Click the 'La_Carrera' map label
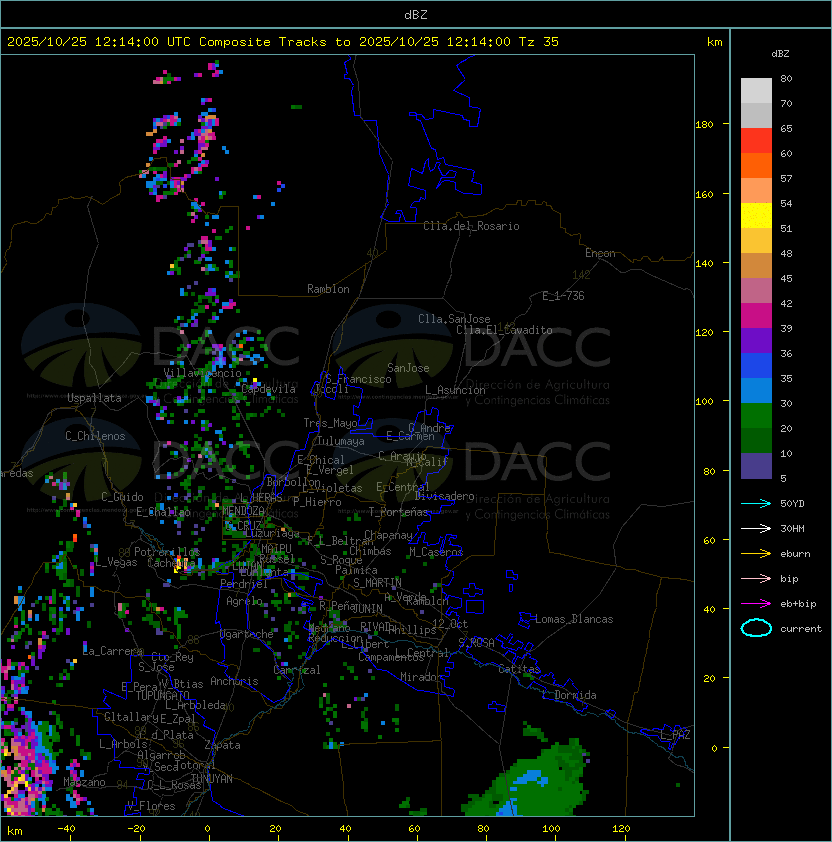The image size is (832, 842). (x=113, y=651)
